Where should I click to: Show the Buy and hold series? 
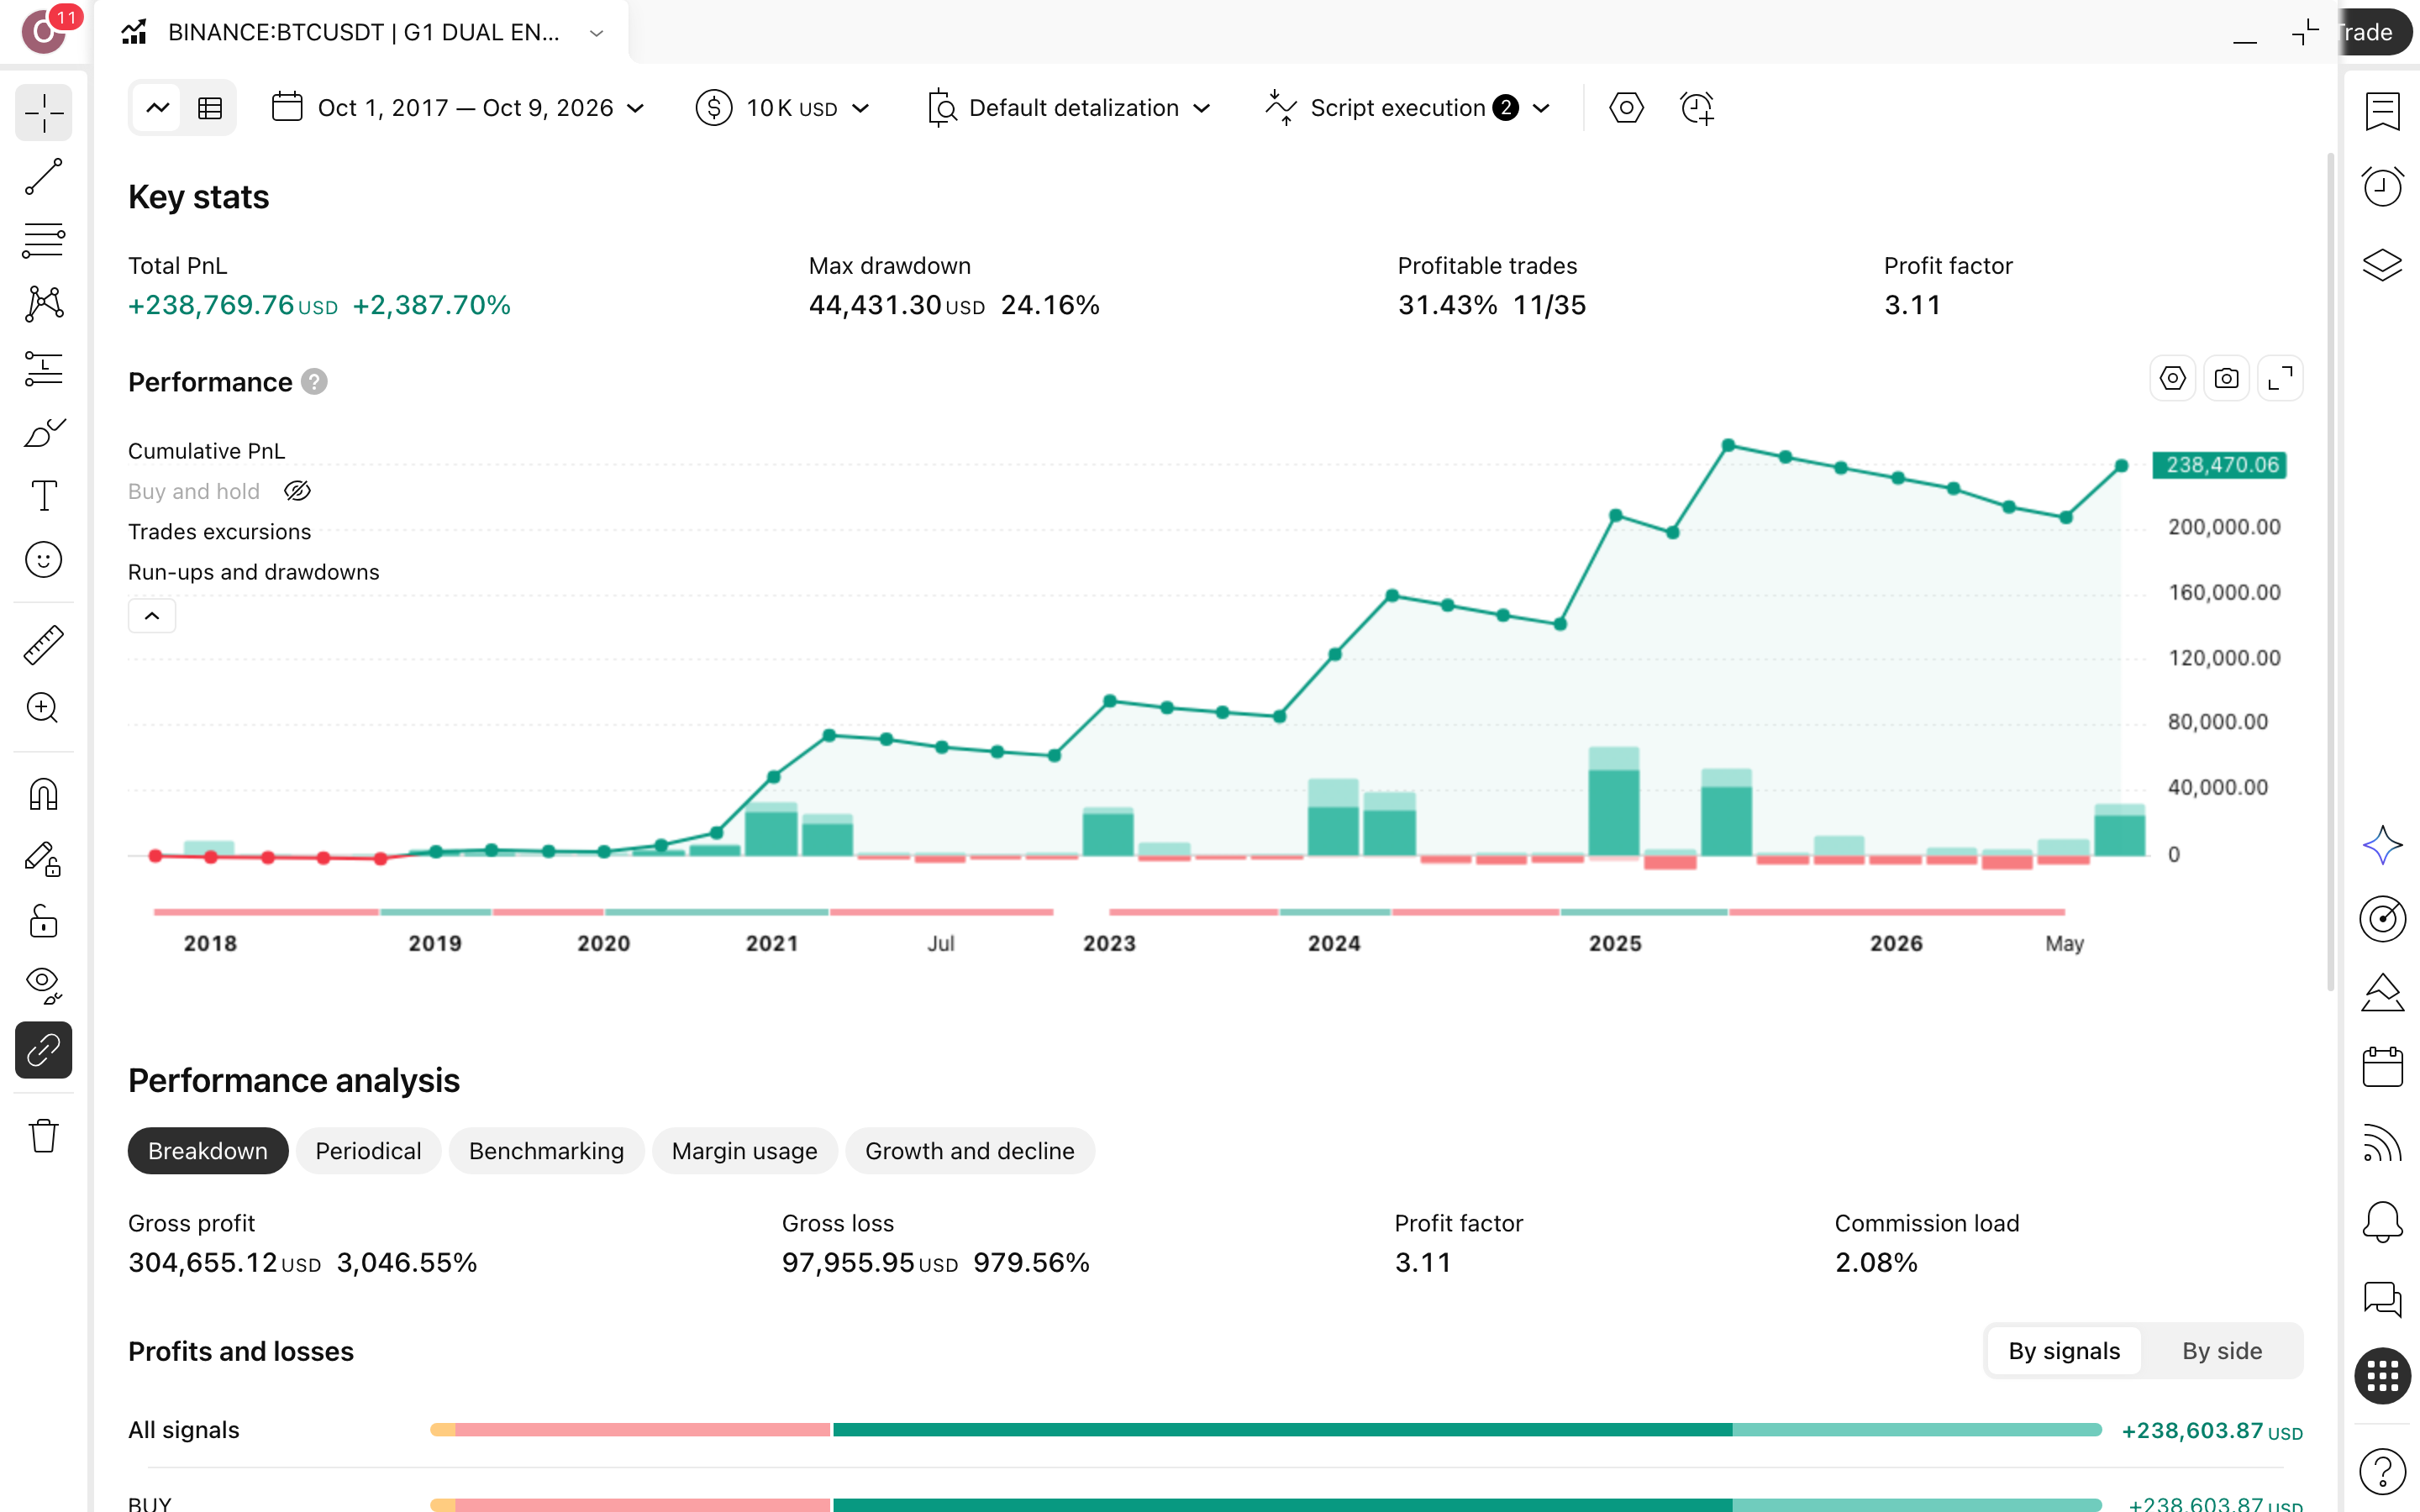pyautogui.click(x=298, y=491)
